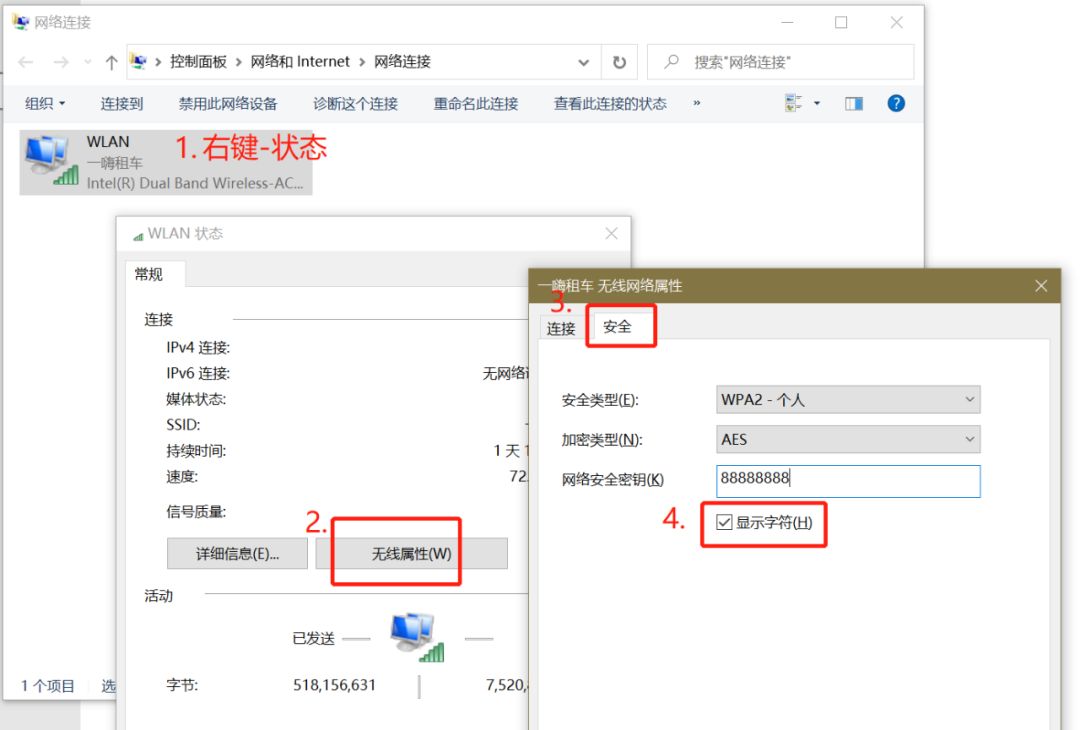Viewport: 1080px width, 730px height.
Task: Close the 无线网络属性 dialog
Action: coord(1041,286)
